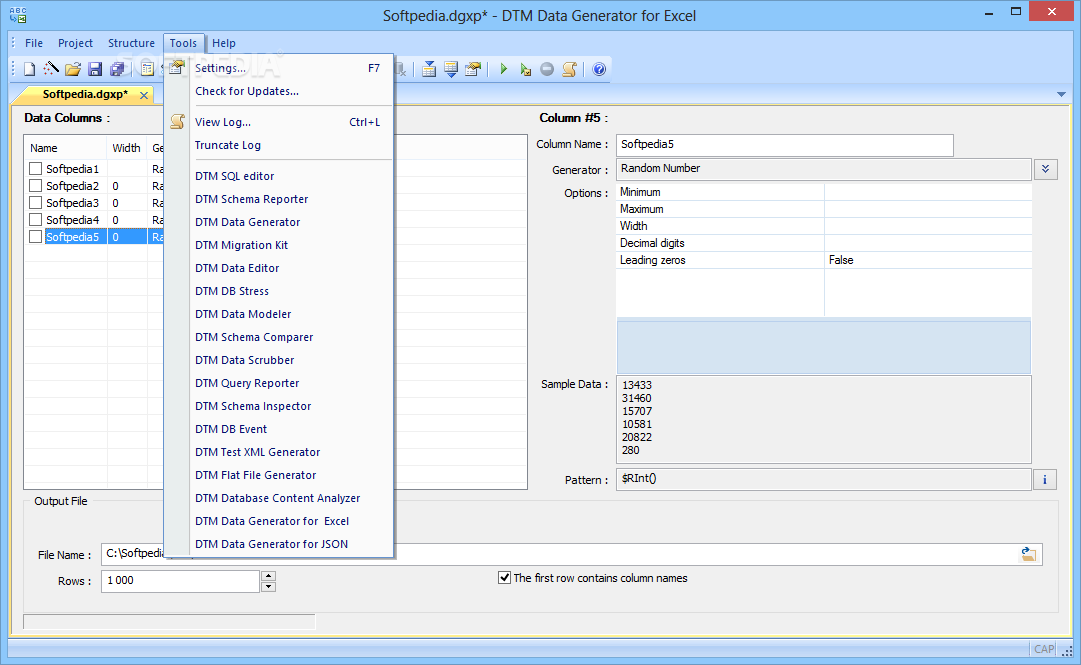Click the New project toolbar icon
Viewport: 1081px width, 665px height.
coord(30,69)
